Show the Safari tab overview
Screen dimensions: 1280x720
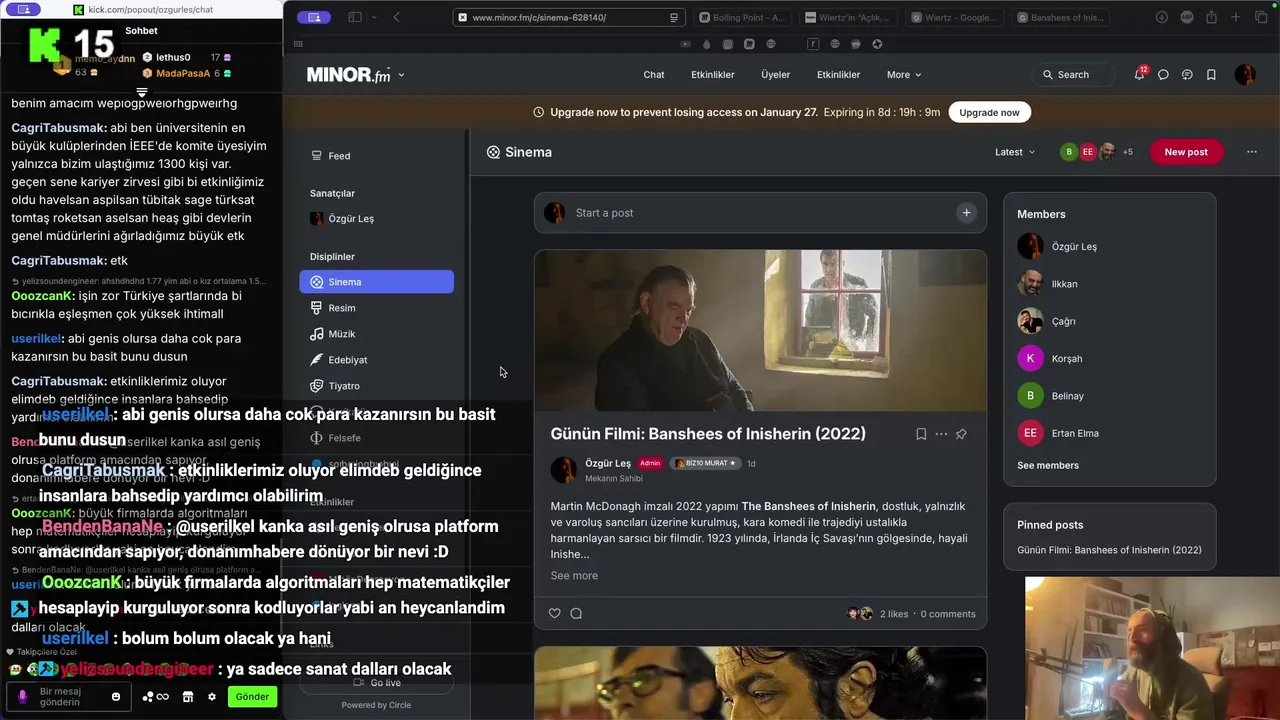1260,17
